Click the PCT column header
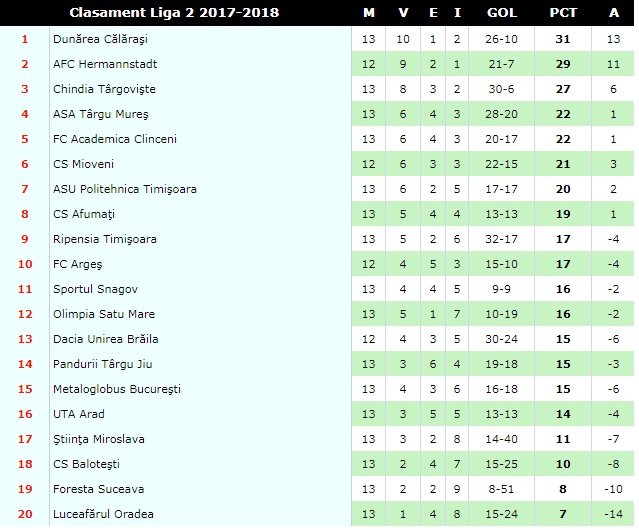 (x=563, y=13)
